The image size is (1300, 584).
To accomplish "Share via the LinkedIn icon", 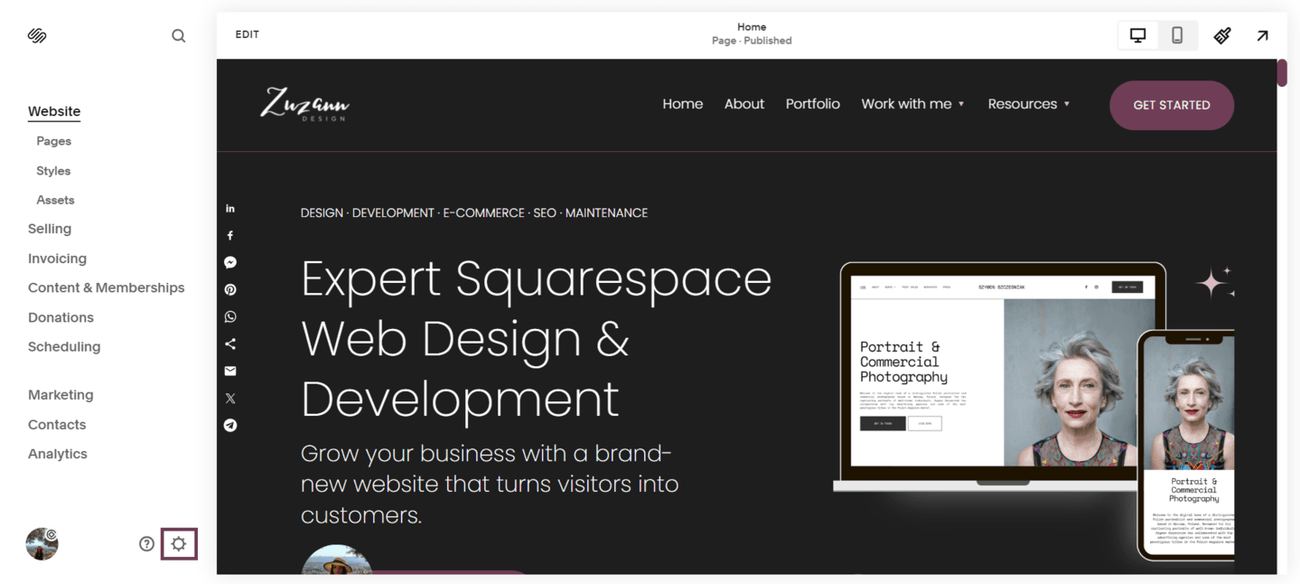I will [230, 208].
